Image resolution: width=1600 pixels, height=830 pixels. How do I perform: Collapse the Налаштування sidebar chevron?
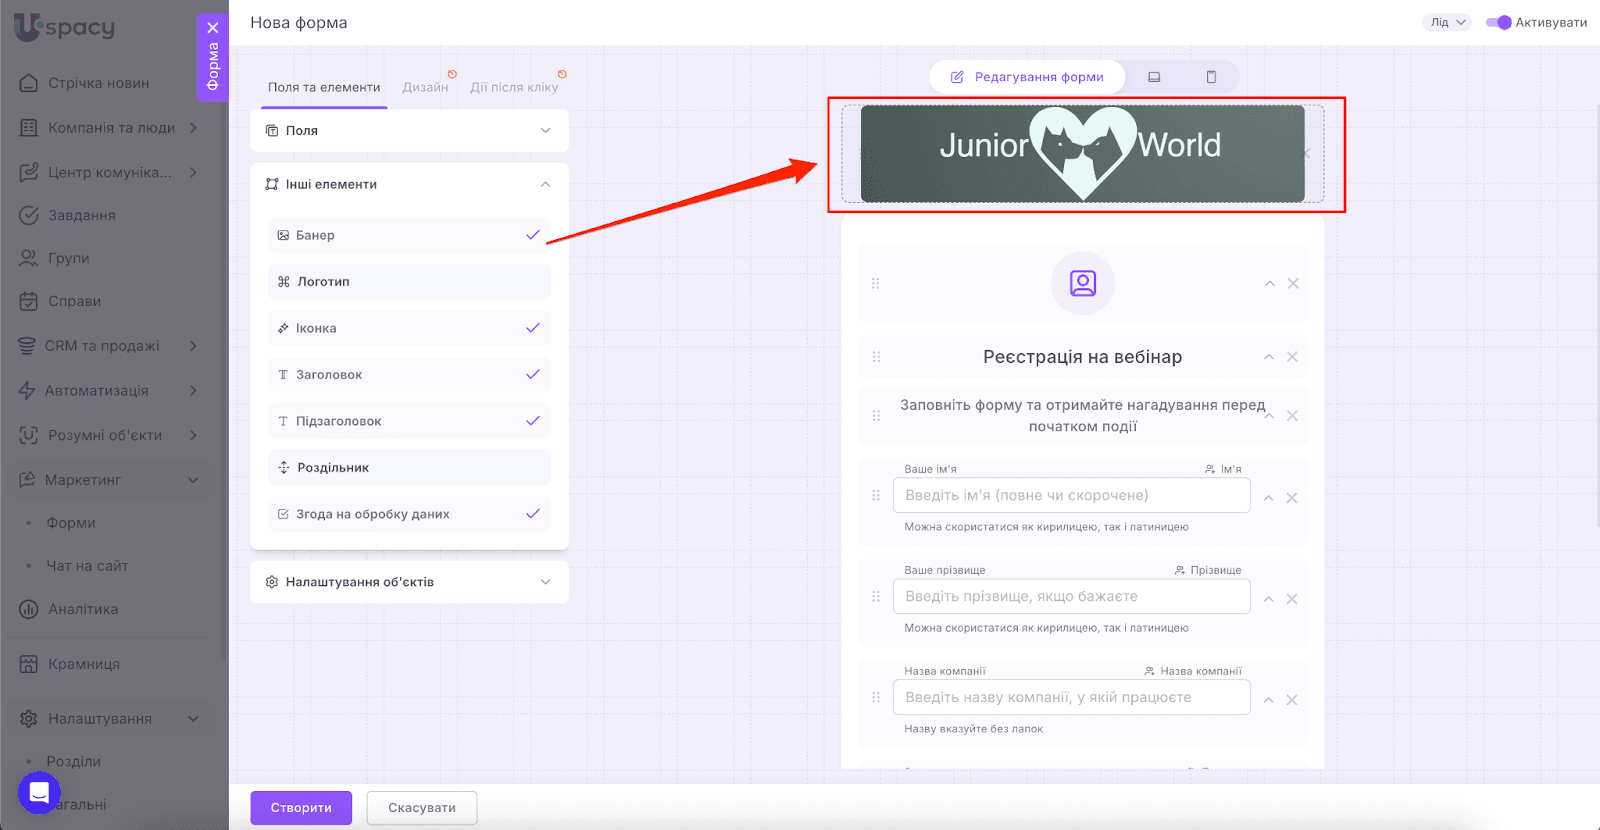coord(193,719)
